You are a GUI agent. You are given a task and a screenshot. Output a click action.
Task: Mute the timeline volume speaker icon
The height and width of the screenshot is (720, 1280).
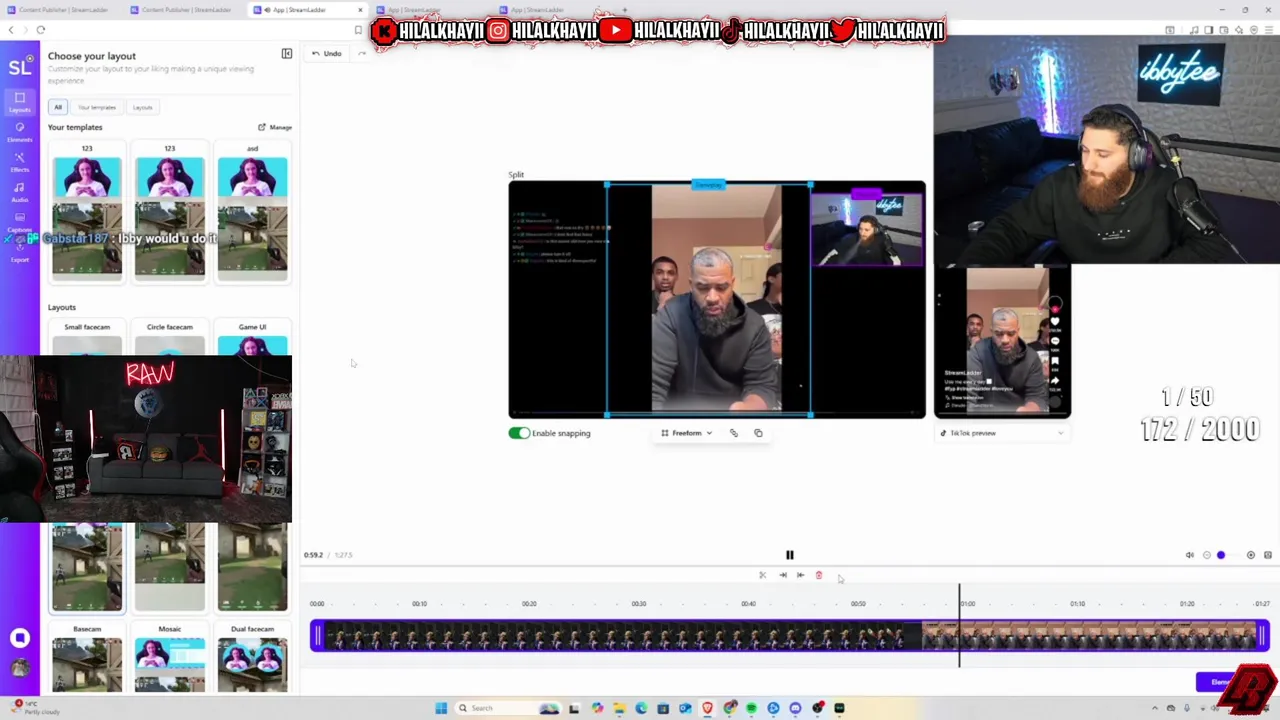point(1189,555)
